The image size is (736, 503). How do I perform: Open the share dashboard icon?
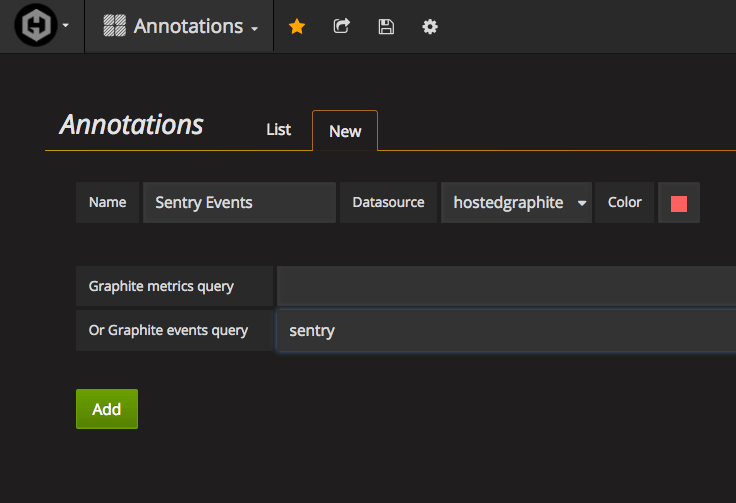click(x=342, y=27)
